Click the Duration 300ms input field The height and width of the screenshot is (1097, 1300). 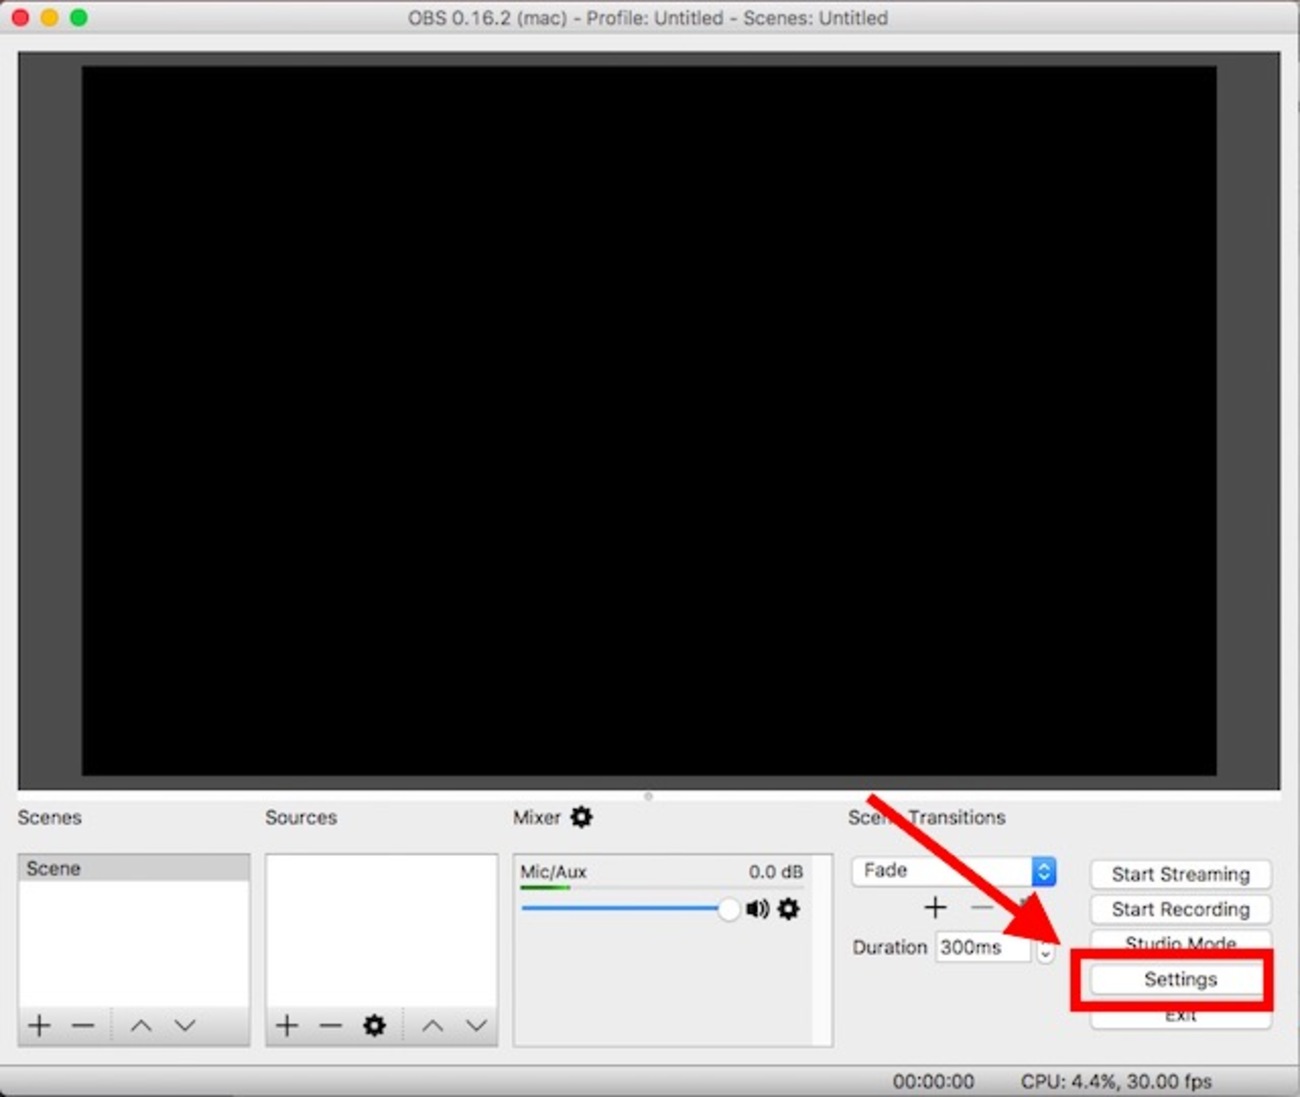coord(983,947)
